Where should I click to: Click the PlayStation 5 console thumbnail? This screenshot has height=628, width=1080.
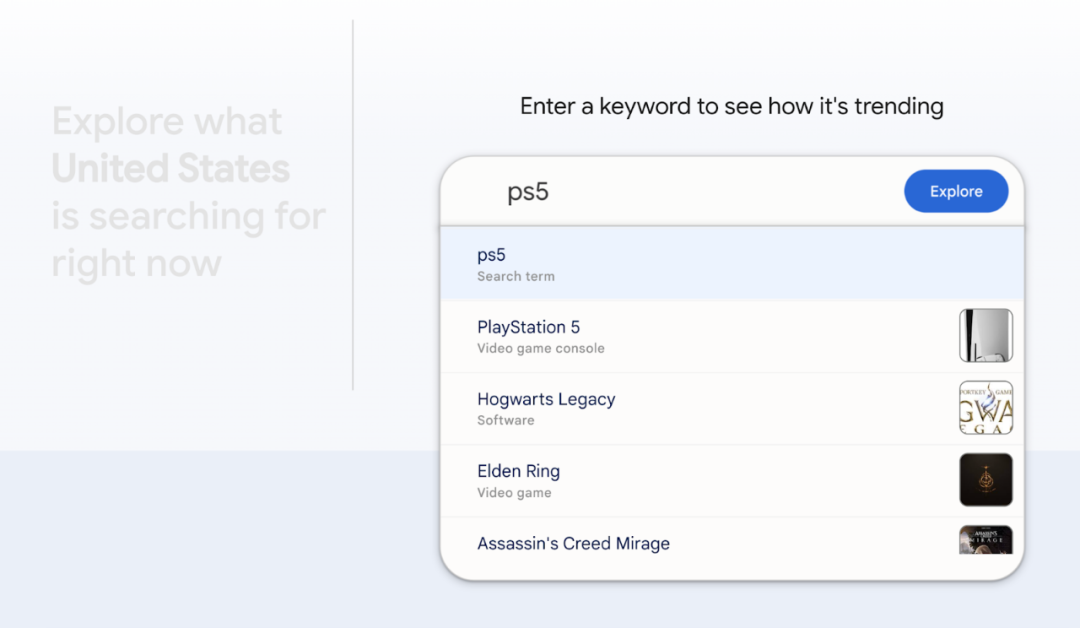[985, 335]
